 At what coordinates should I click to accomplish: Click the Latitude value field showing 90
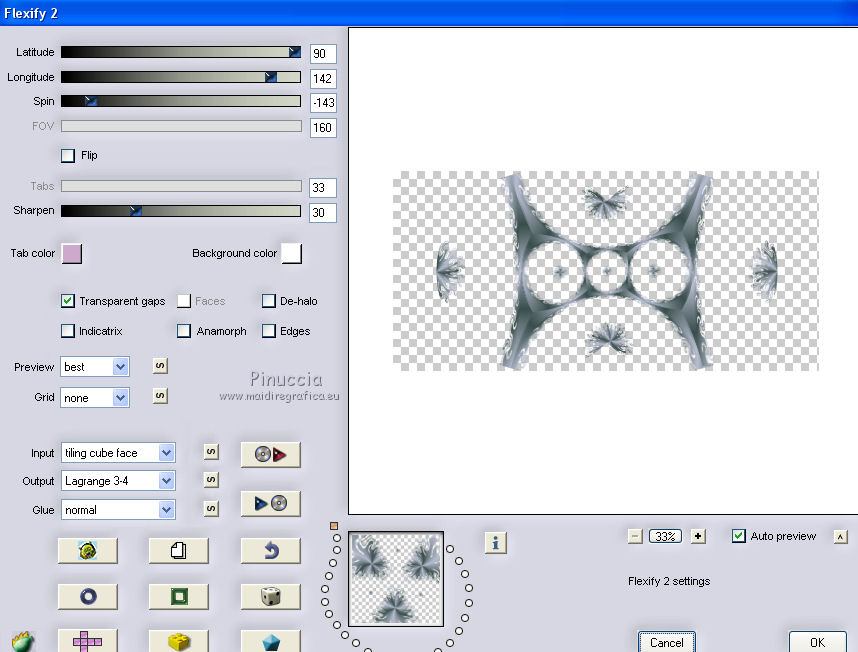323,54
